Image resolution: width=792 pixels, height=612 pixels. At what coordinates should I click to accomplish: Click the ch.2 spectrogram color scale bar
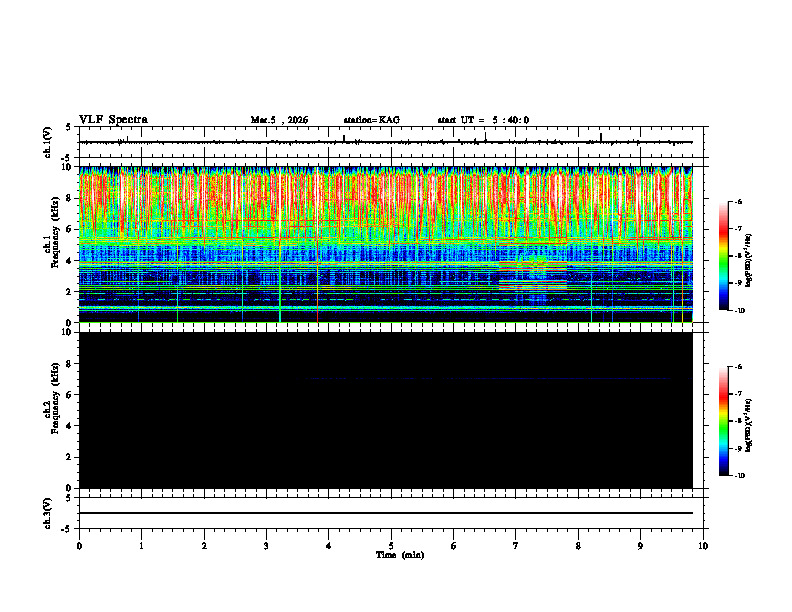pos(724,421)
